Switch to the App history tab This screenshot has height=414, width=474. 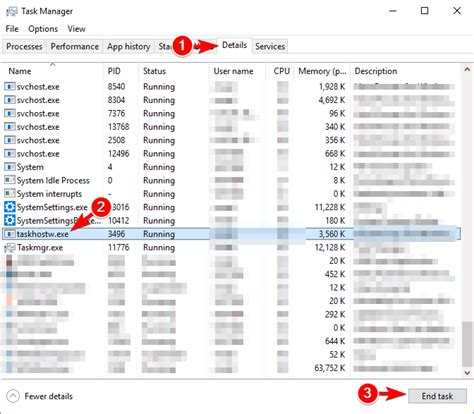click(129, 46)
